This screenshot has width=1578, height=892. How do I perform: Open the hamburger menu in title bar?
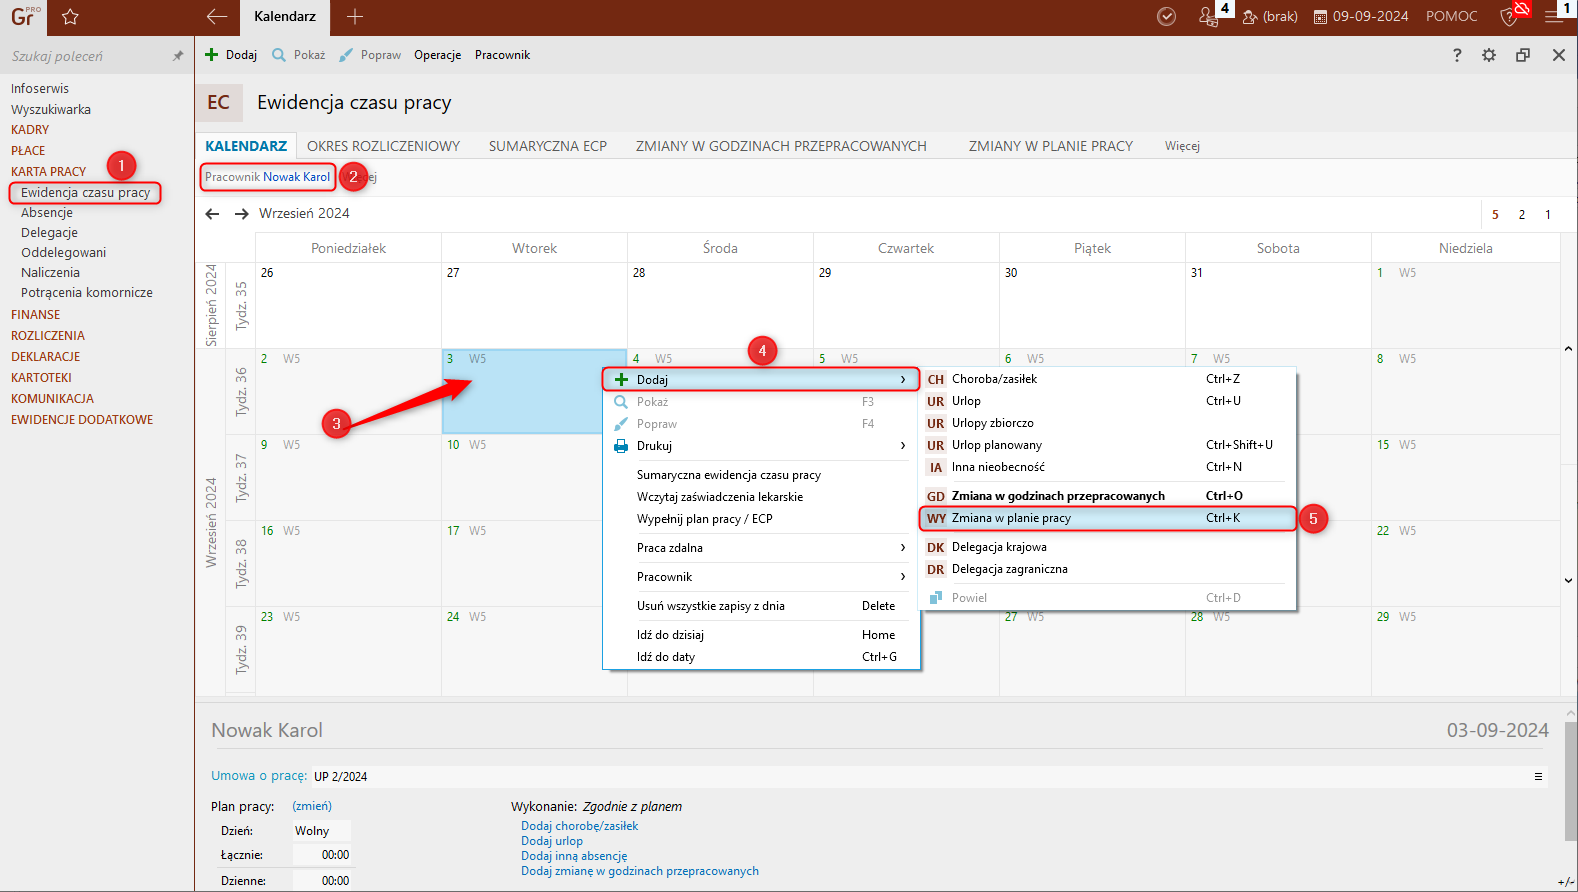pyautogui.click(x=1553, y=17)
